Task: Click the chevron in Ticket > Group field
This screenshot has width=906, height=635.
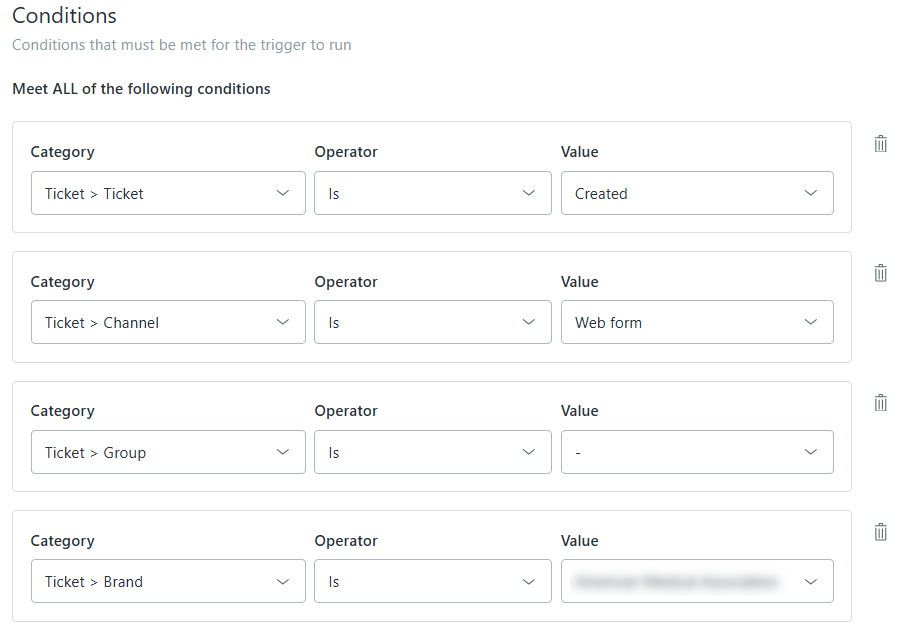Action: pyautogui.click(x=283, y=452)
